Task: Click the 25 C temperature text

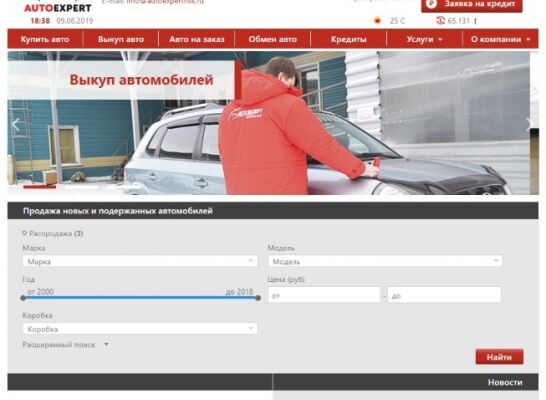Action: (x=397, y=21)
